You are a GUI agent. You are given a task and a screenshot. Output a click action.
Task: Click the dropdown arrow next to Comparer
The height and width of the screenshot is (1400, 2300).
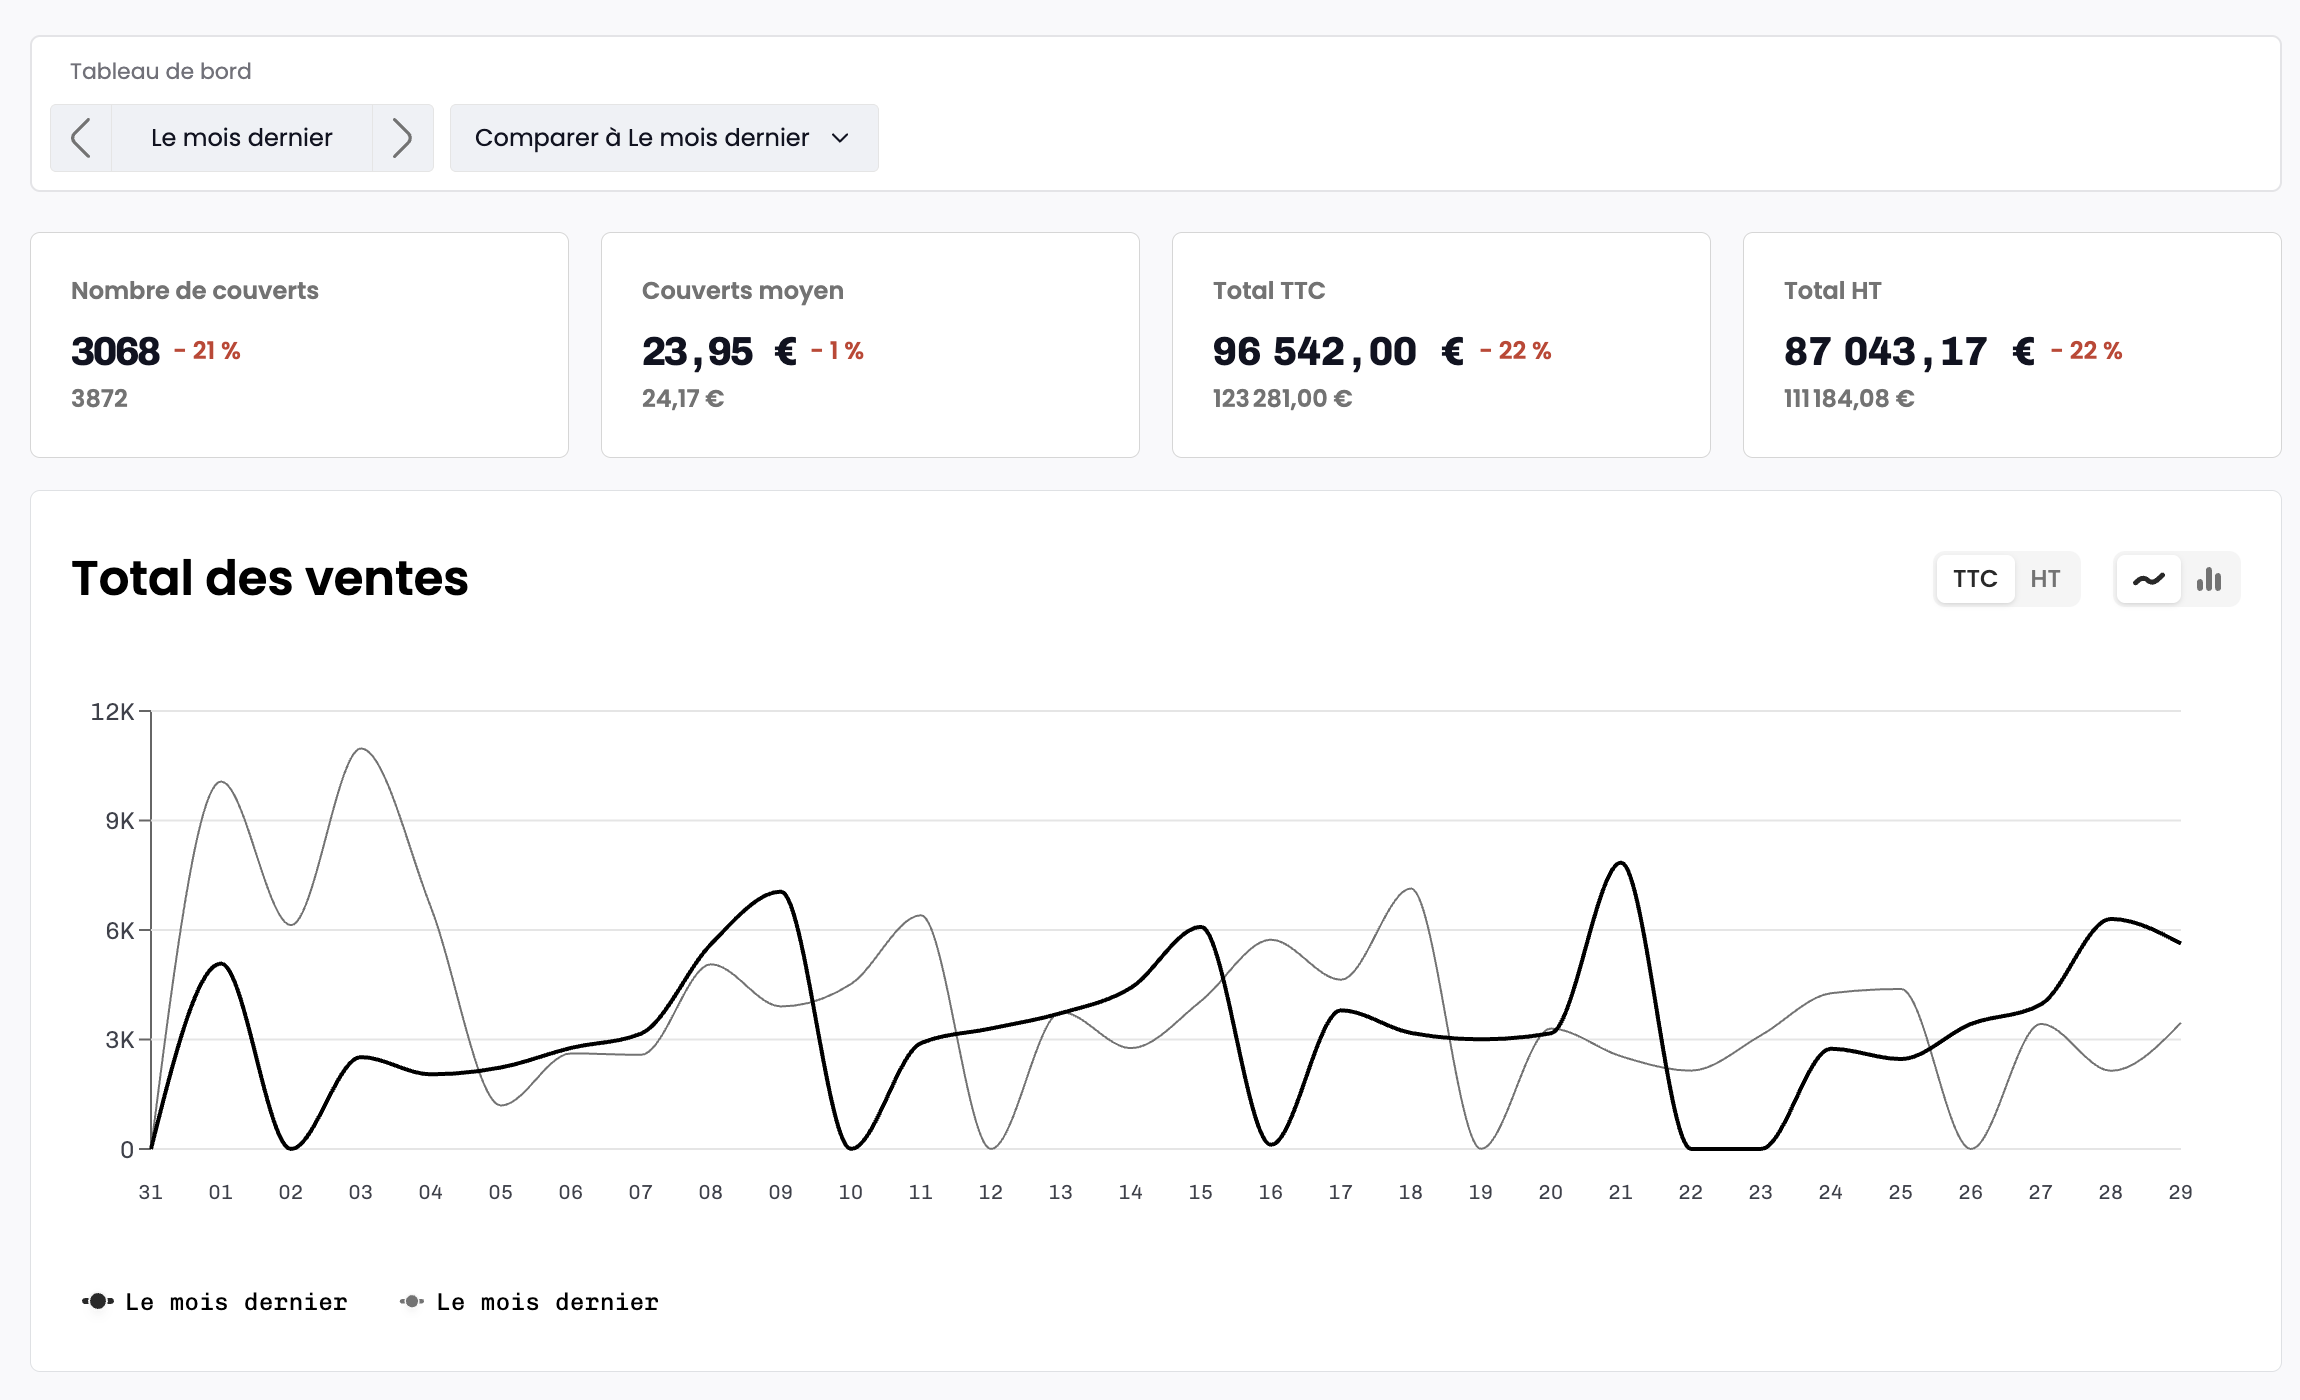840,138
